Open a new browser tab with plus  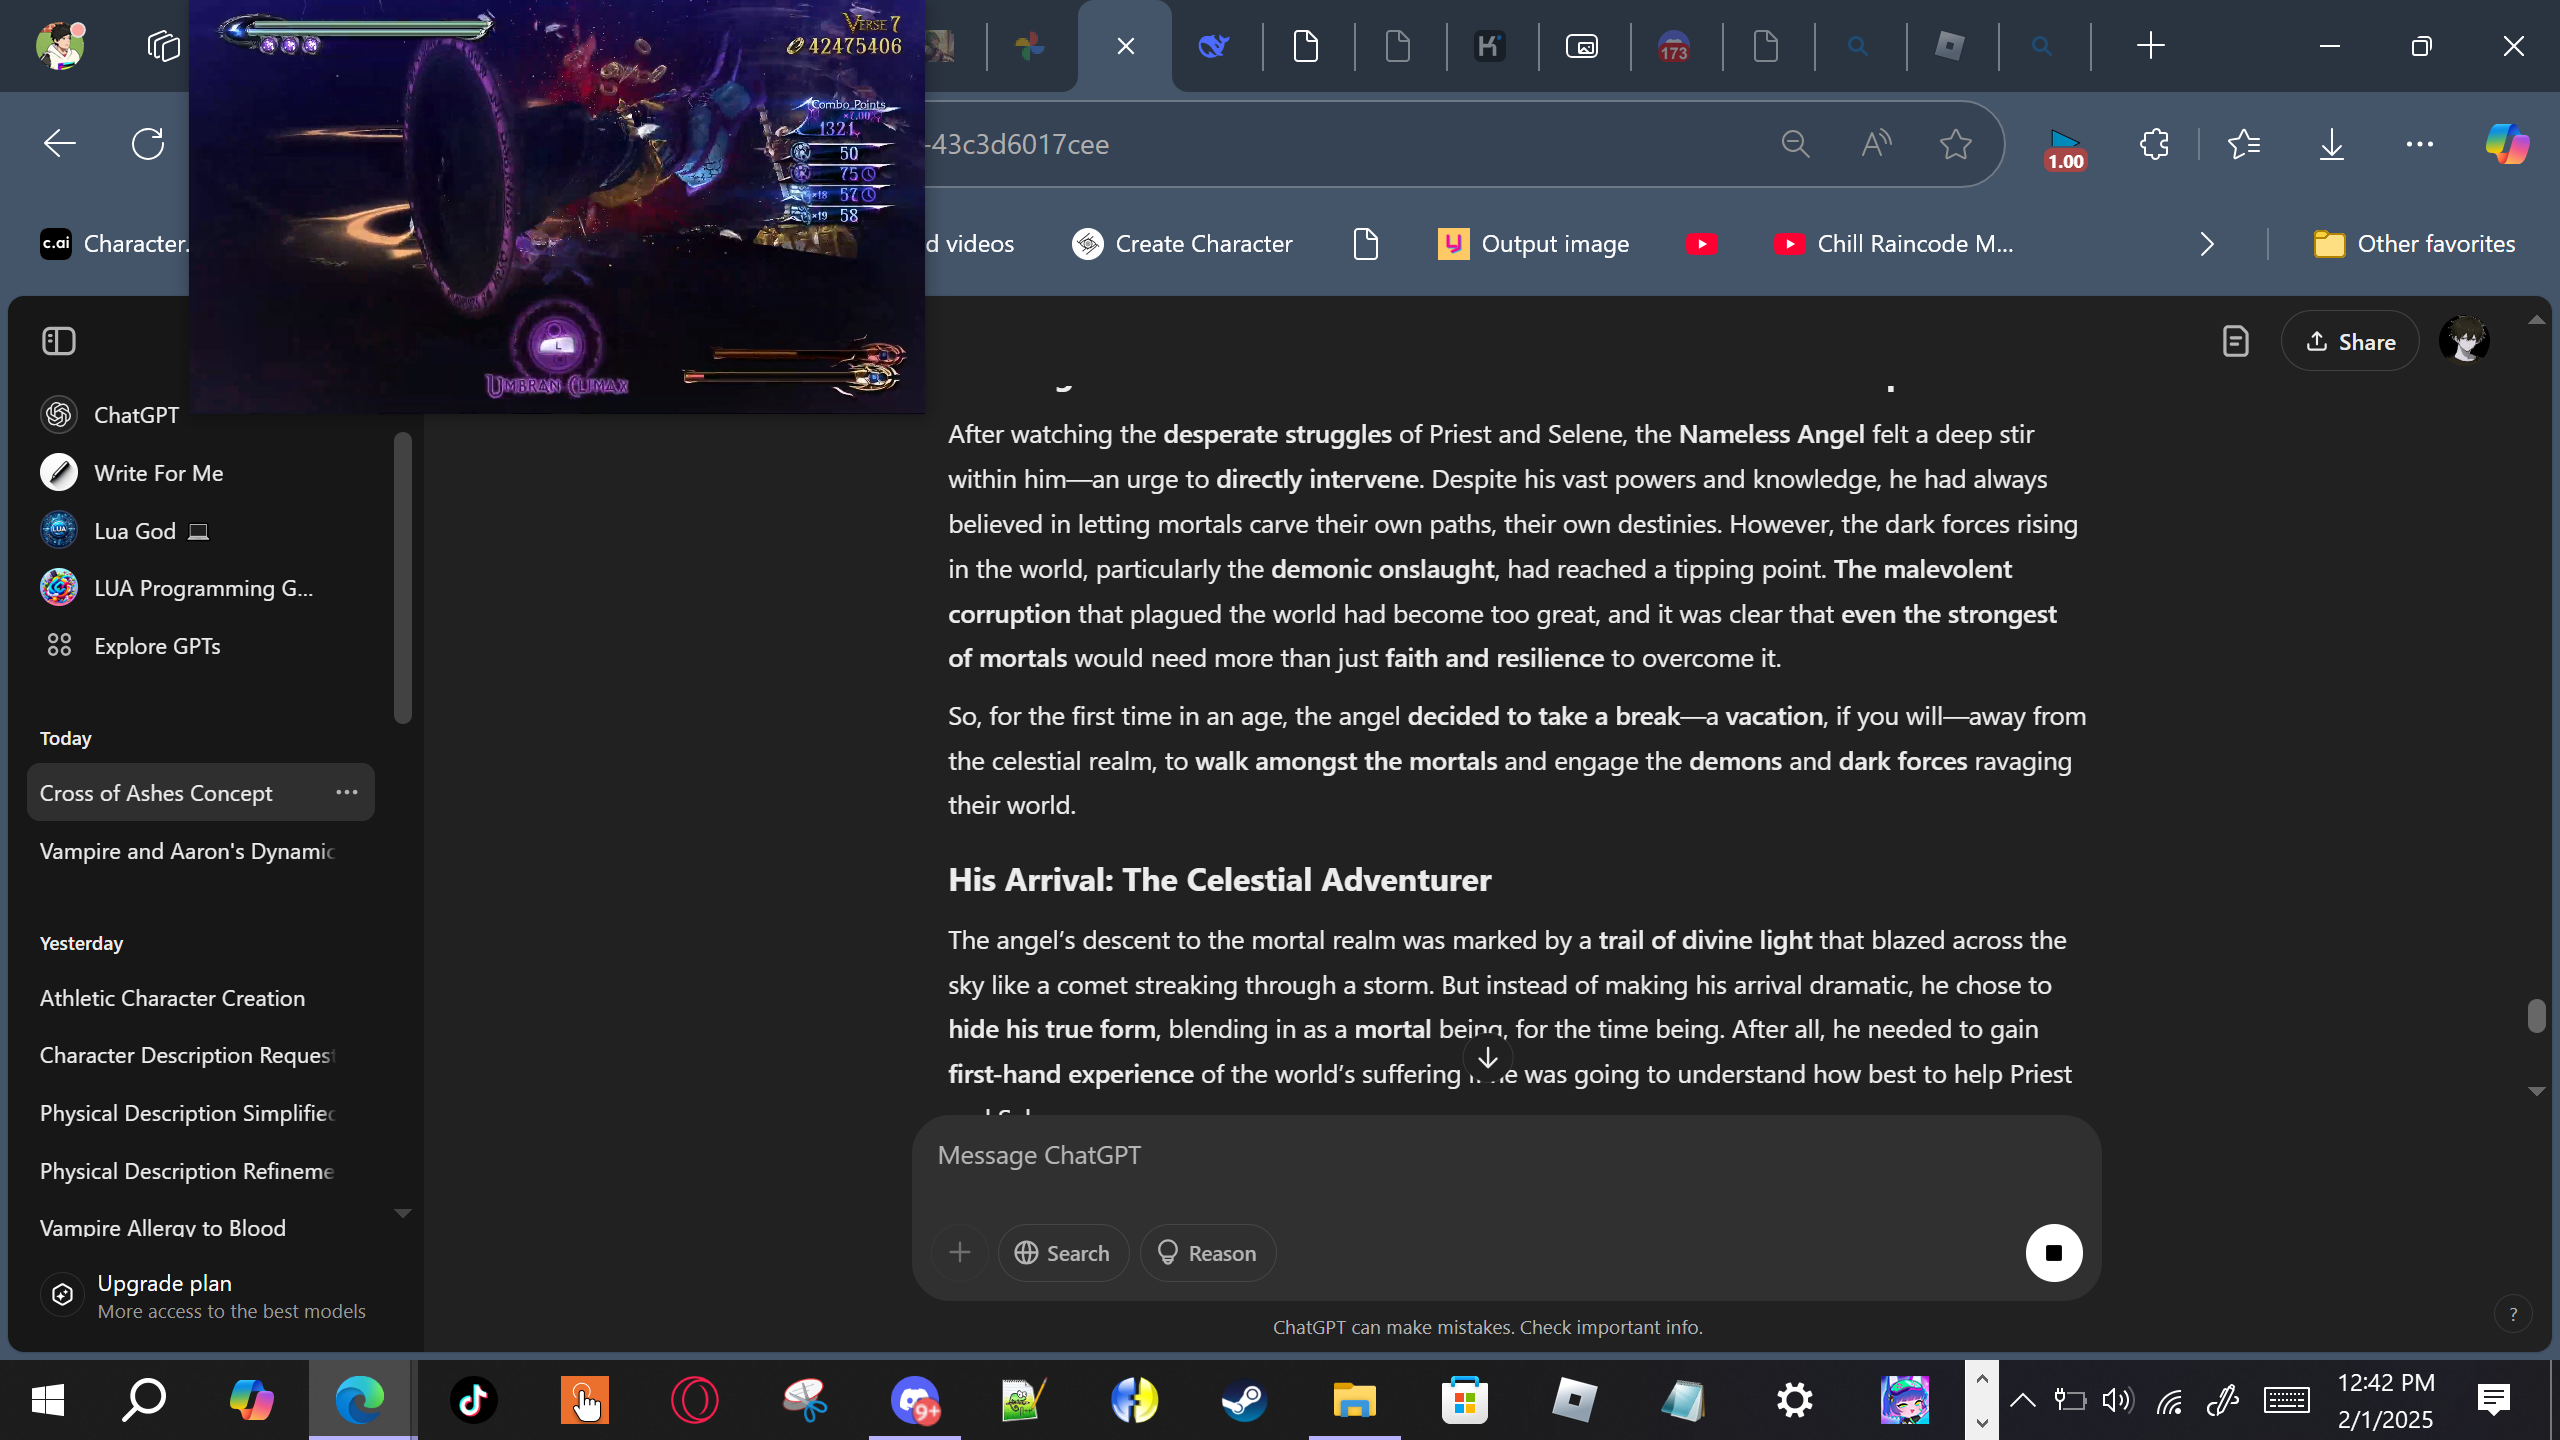coord(2150,46)
